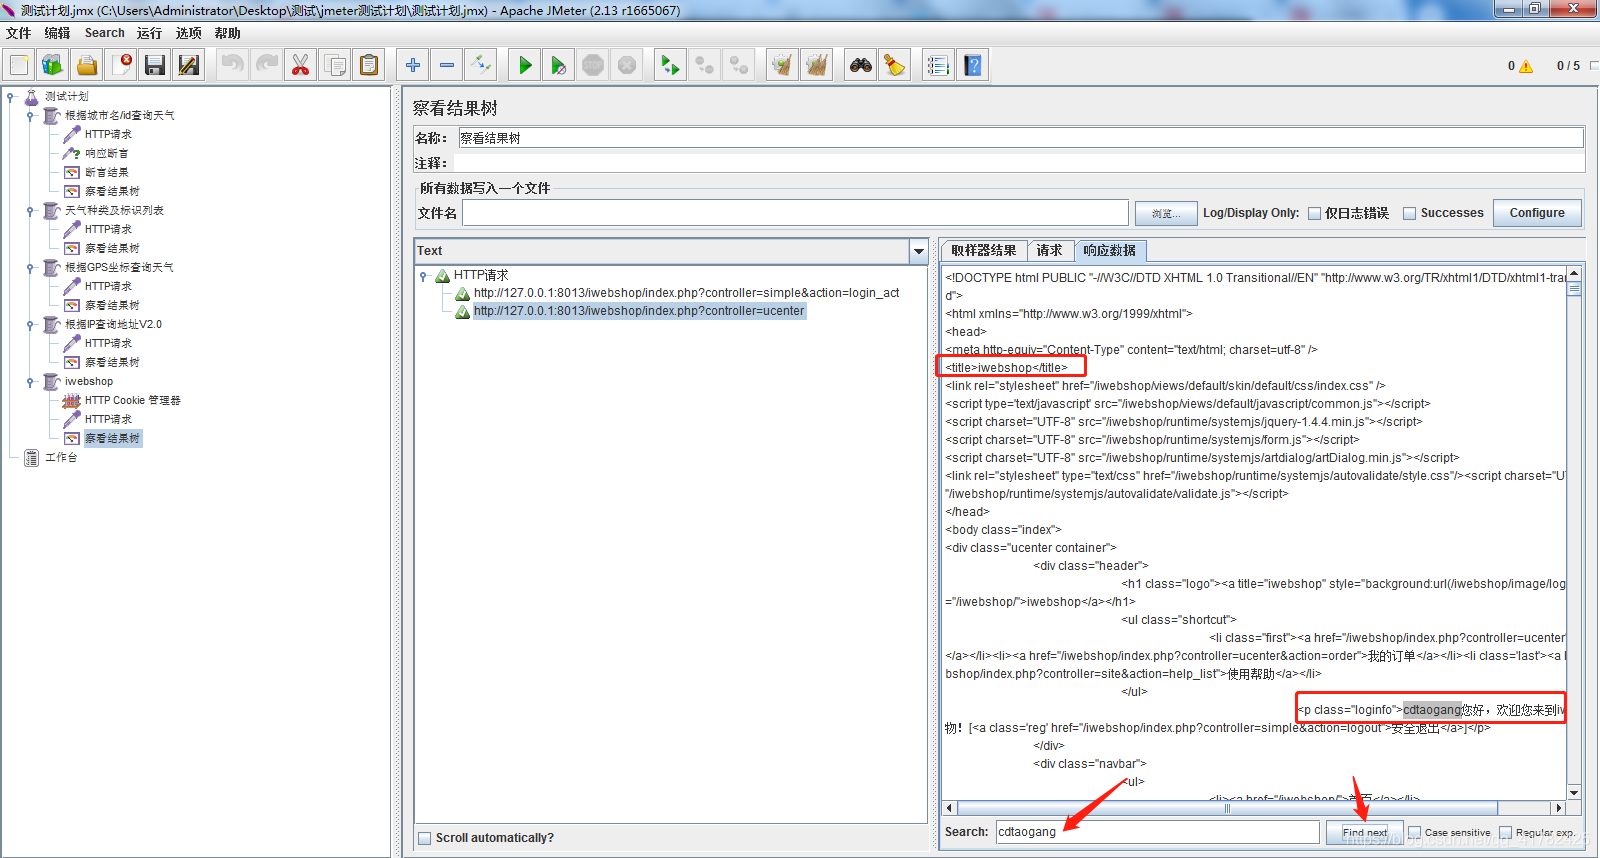Click the 浏览... browse button
The image size is (1600, 858).
click(x=1166, y=213)
